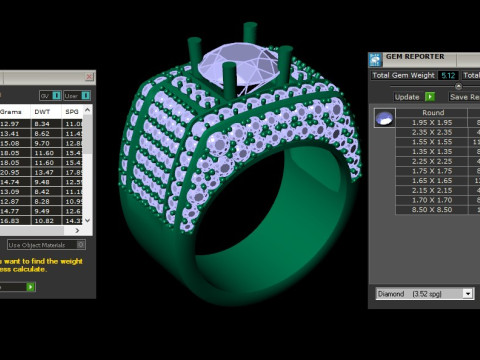Select the 1.70 X 1.70 gem row
The image size is (480, 360).
(x=432, y=200)
